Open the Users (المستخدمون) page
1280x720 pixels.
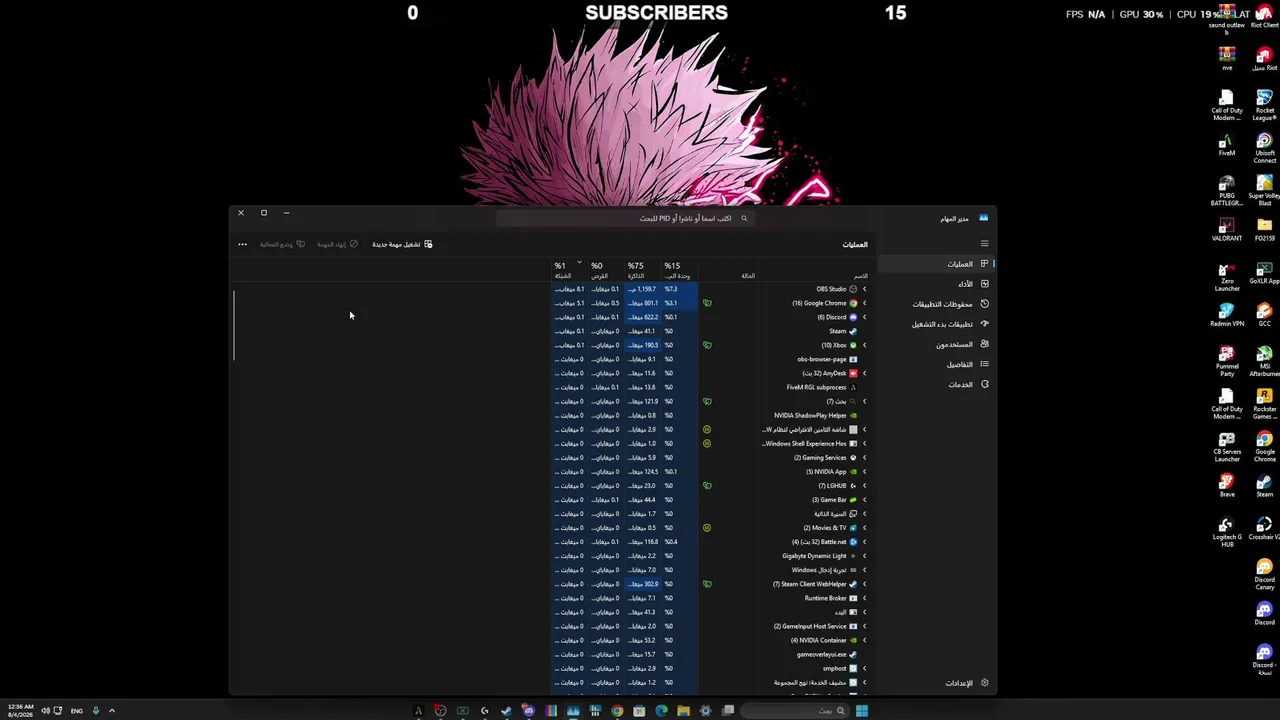pos(935,344)
